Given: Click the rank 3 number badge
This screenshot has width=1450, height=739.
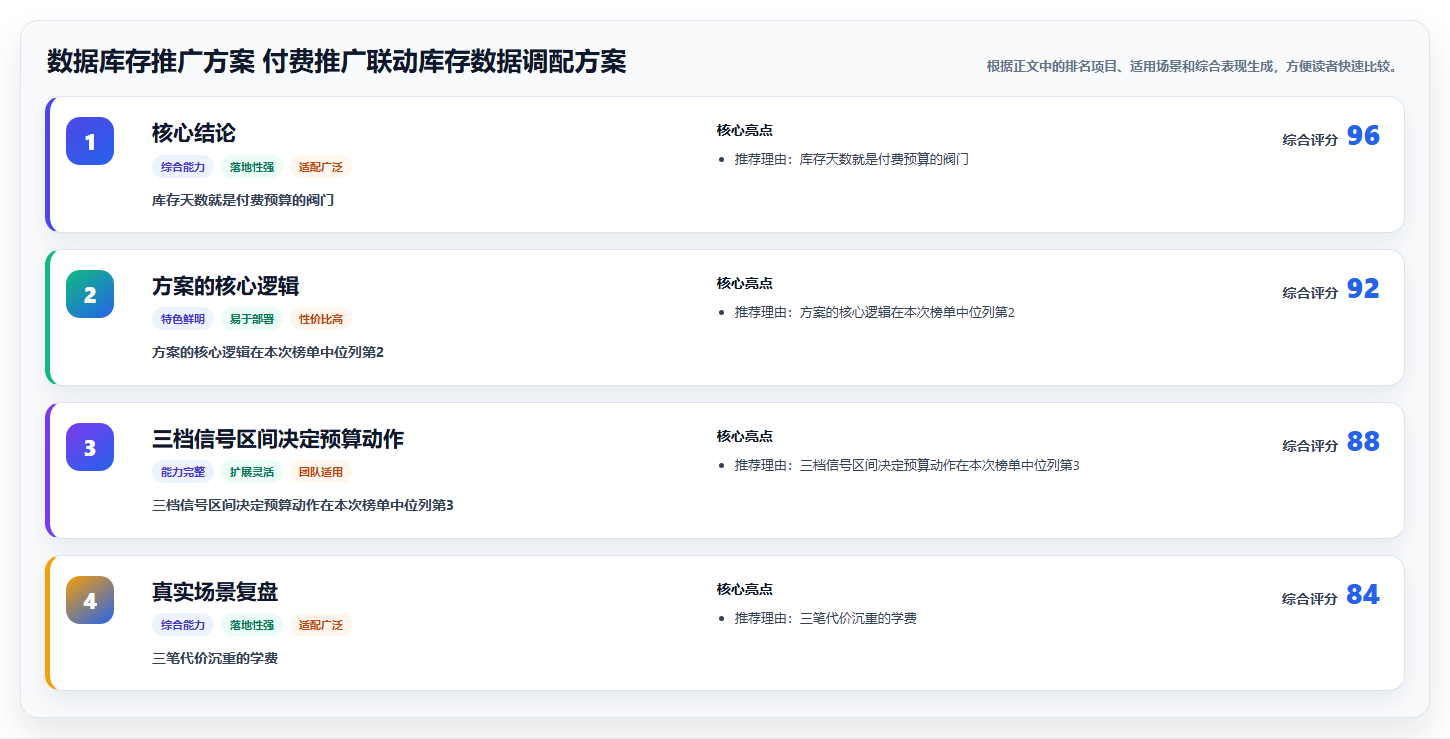Looking at the screenshot, I should (x=90, y=447).
